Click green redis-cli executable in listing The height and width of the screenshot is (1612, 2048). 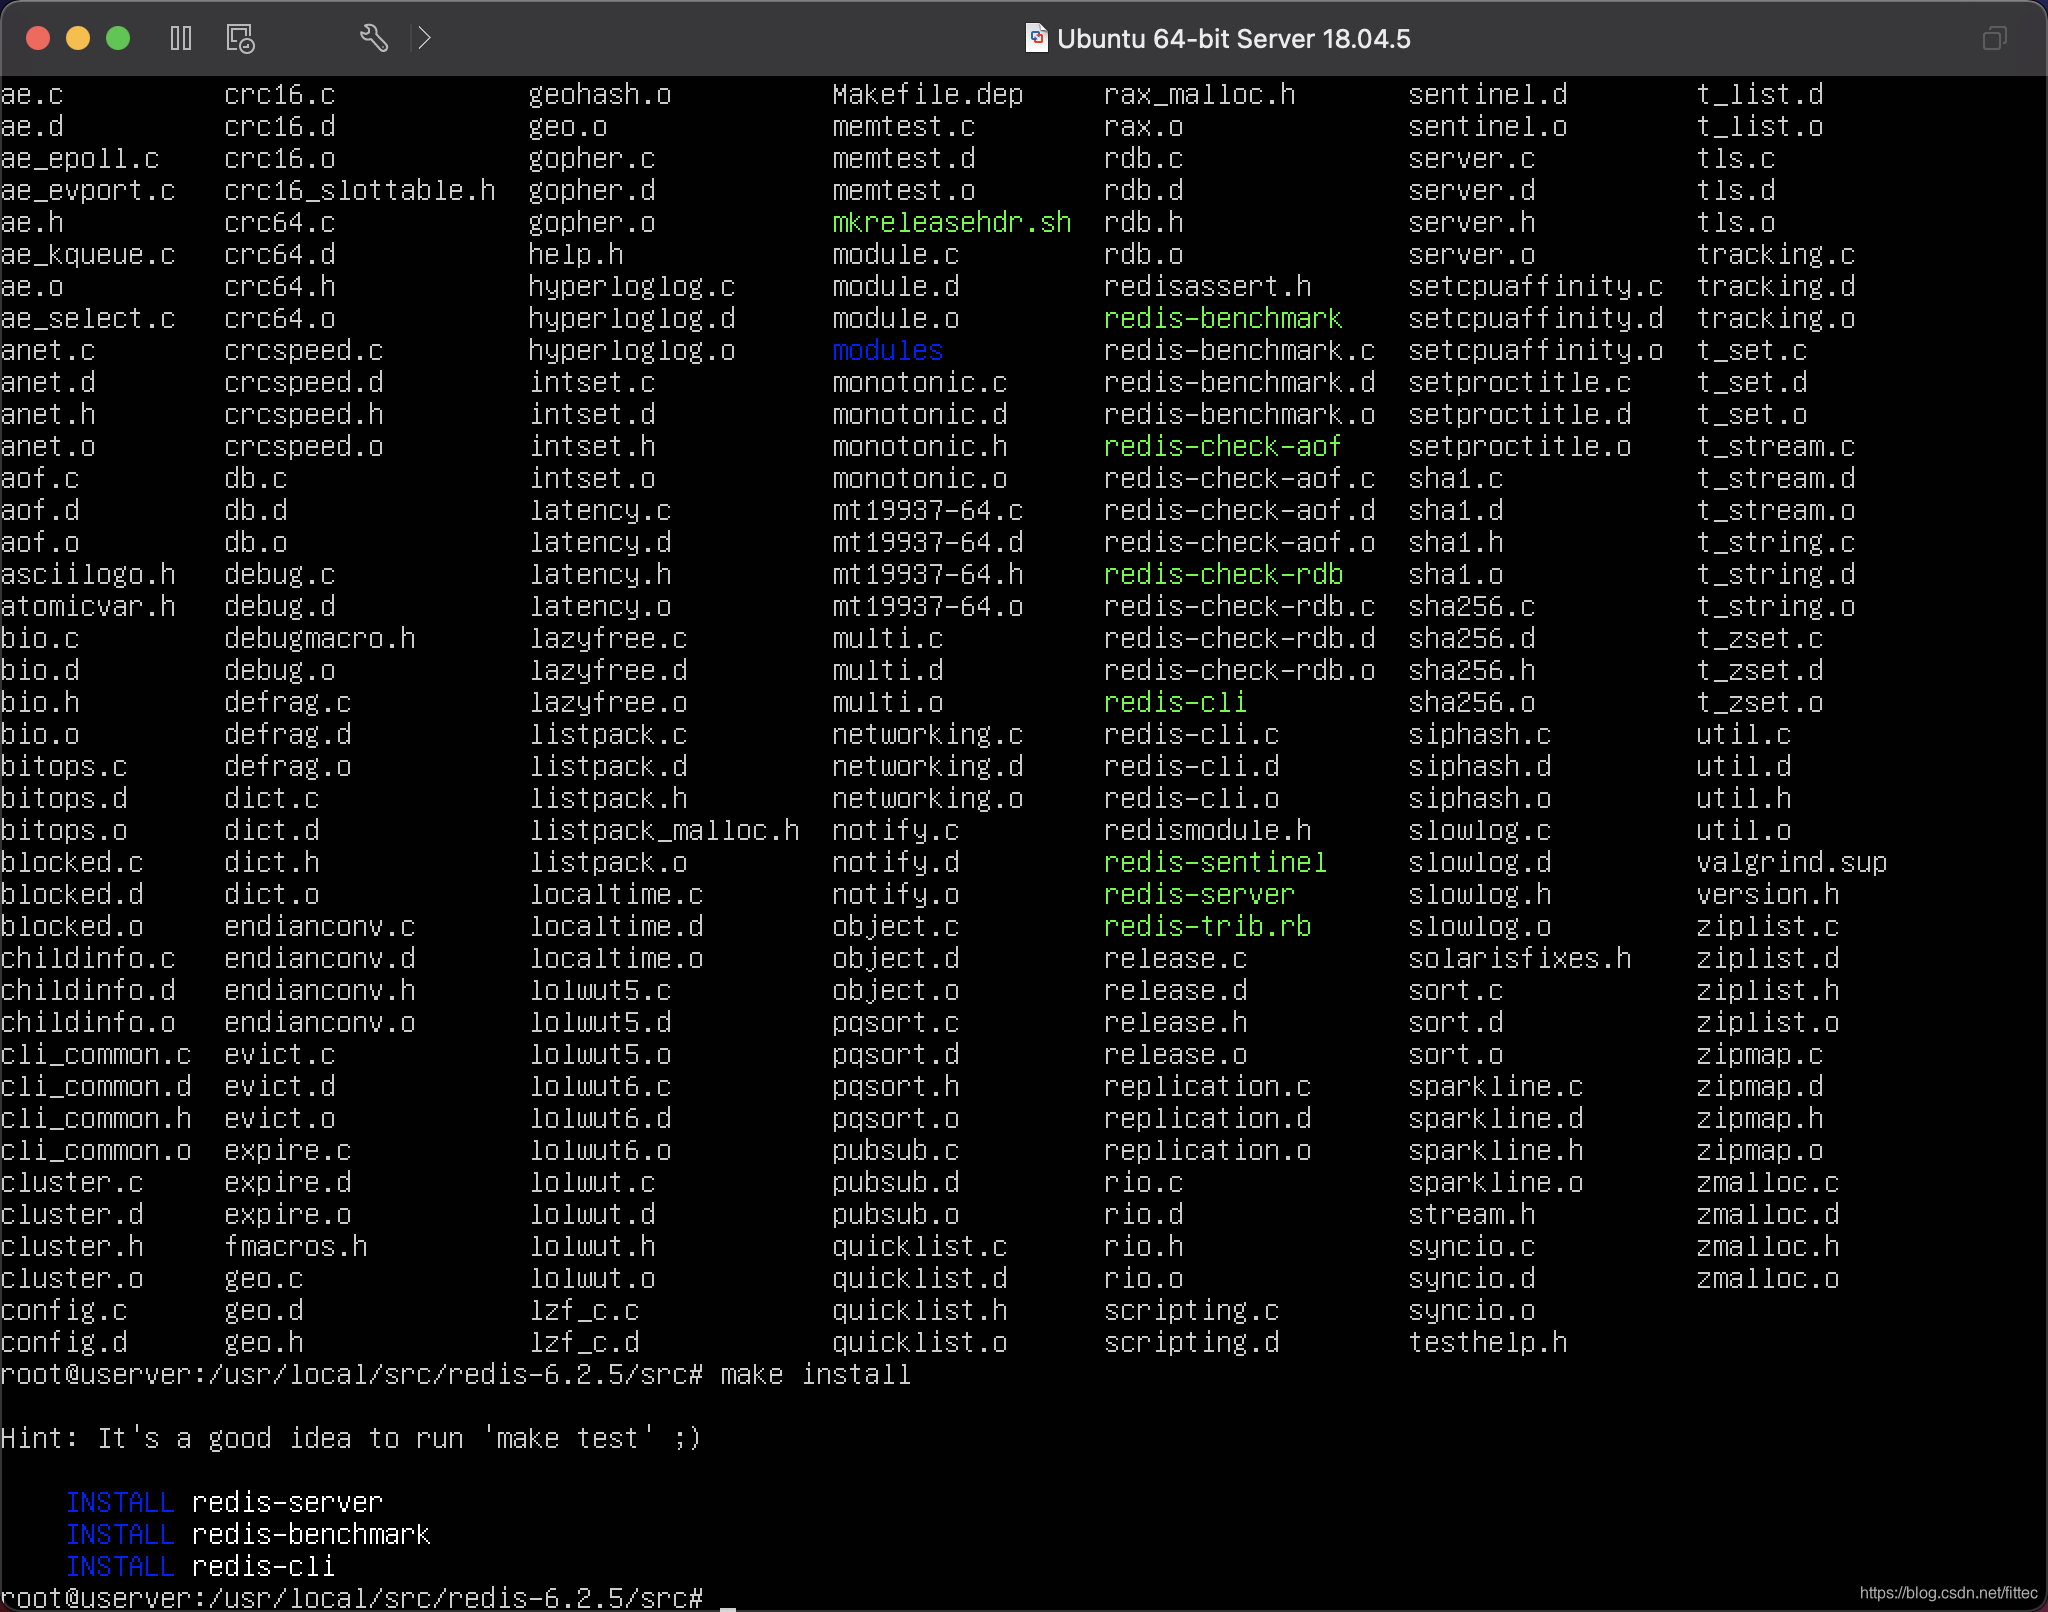1174,702
